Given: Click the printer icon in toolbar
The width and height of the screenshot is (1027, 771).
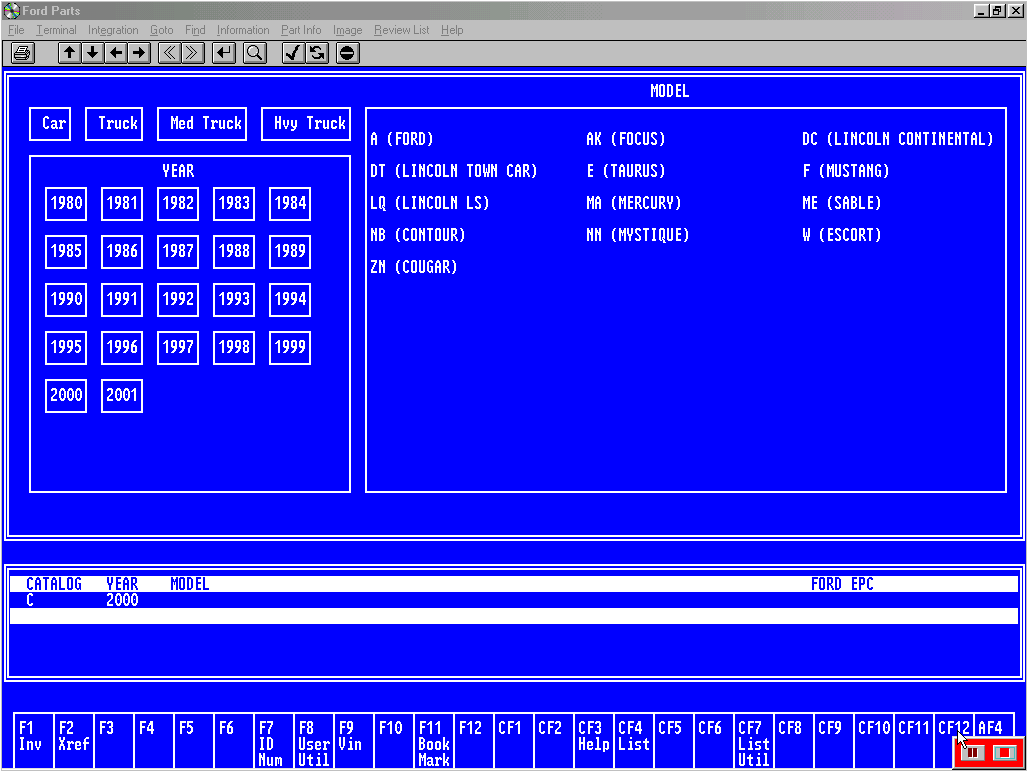Looking at the screenshot, I should click(x=22, y=53).
